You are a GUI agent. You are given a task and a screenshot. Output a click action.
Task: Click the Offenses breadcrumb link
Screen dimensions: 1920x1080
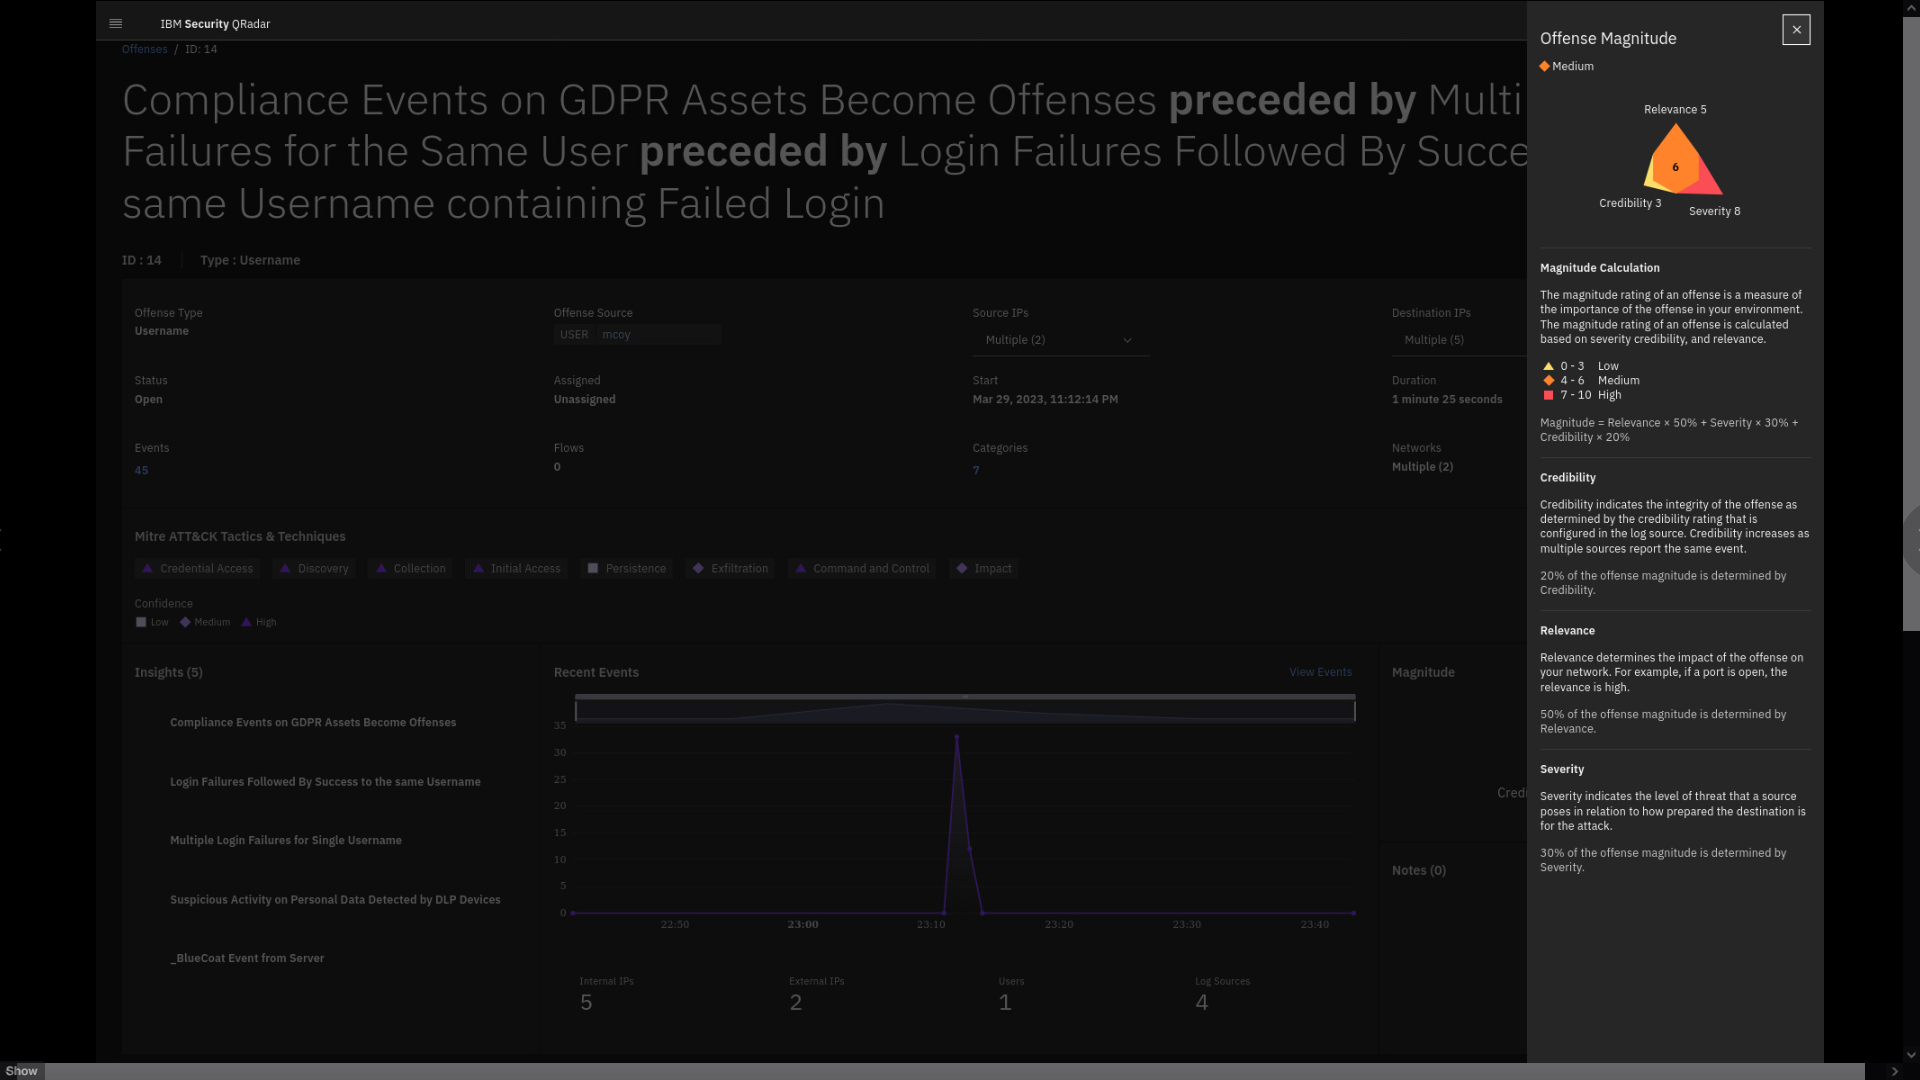pyautogui.click(x=144, y=49)
